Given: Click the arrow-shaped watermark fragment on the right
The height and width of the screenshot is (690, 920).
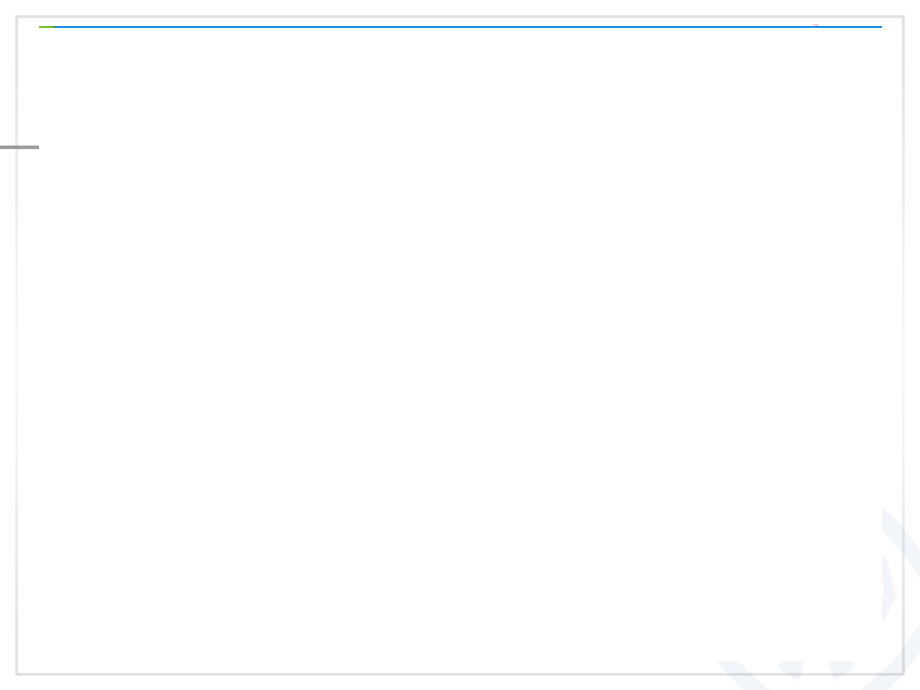Looking at the screenshot, I should tap(888, 590).
